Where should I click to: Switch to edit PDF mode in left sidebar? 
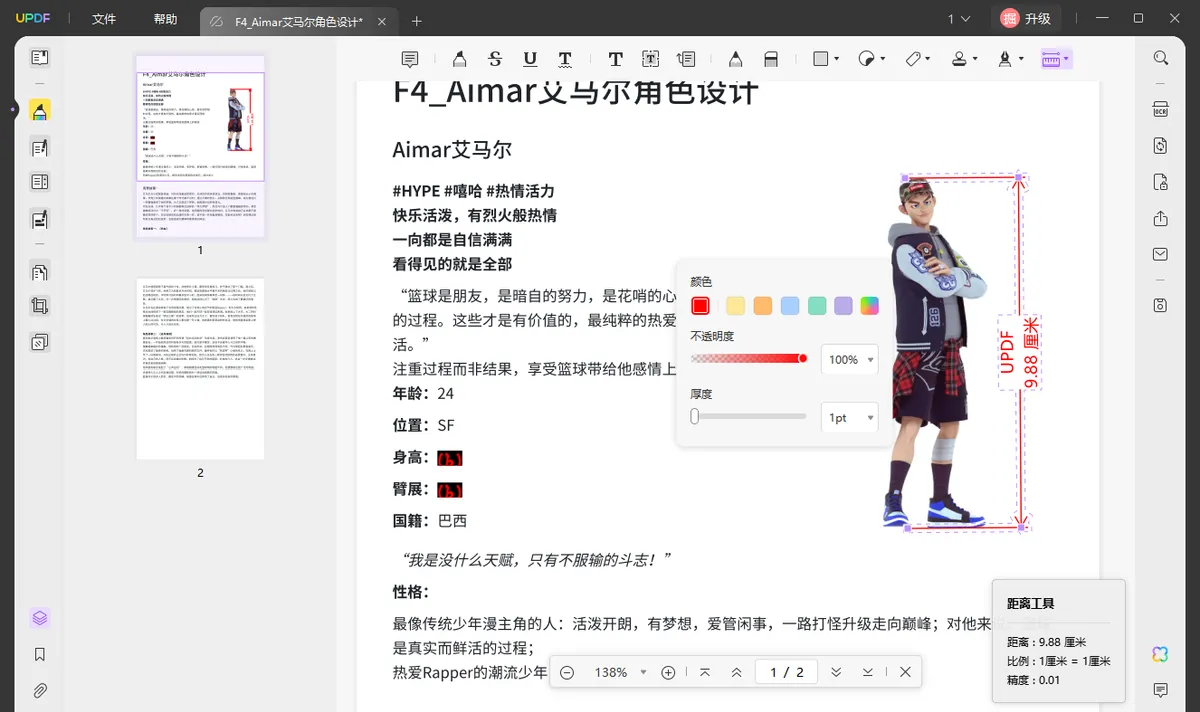click(x=40, y=148)
